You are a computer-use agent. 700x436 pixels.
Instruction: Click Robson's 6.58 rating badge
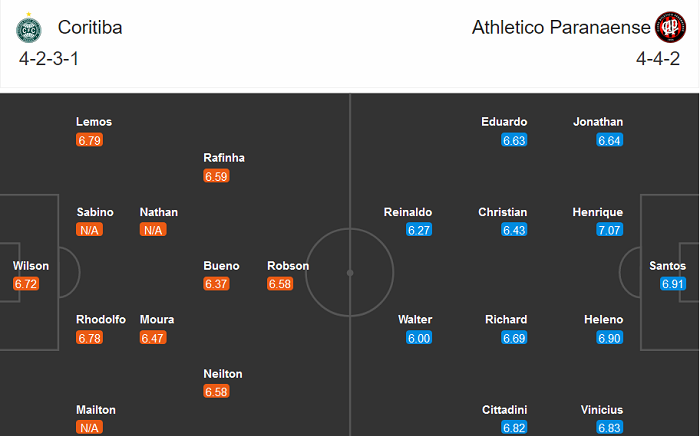[280, 285]
